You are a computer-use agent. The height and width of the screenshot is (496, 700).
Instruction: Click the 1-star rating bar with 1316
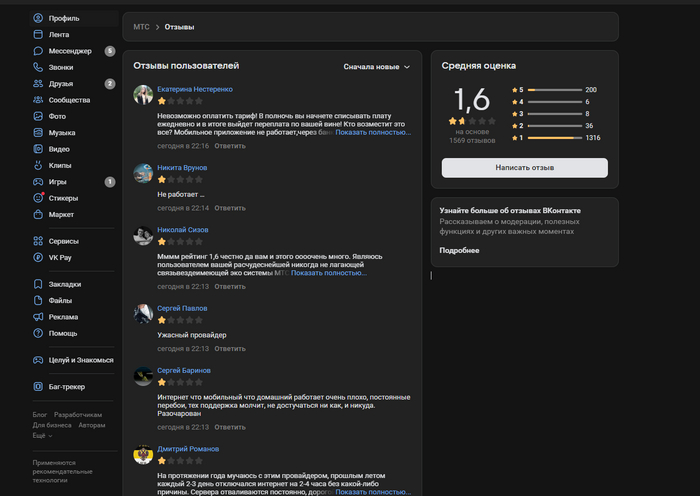(556, 138)
